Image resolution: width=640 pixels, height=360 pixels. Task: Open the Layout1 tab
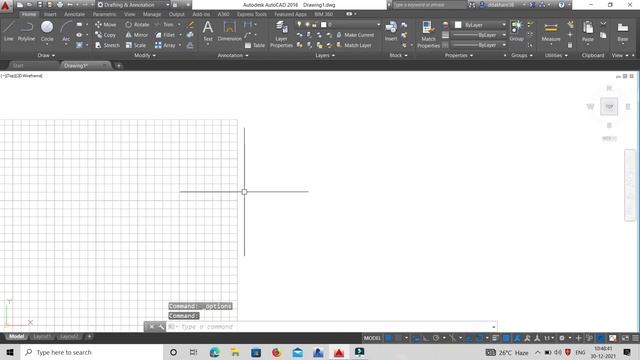point(42,337)
